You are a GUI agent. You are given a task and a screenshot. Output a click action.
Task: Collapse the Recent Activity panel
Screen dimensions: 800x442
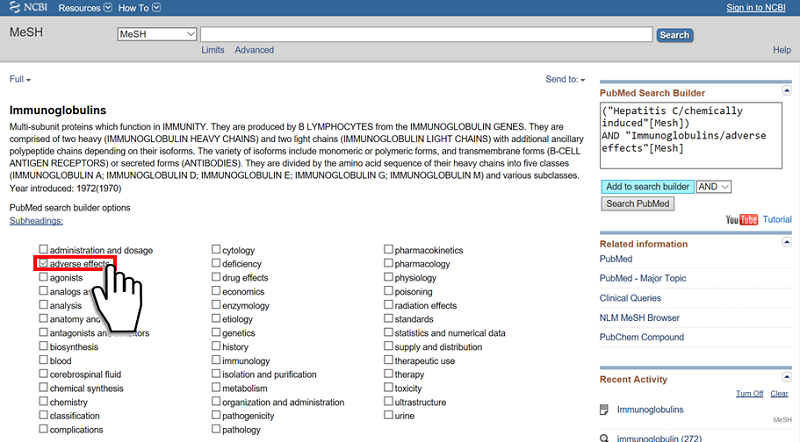[787, 377]
